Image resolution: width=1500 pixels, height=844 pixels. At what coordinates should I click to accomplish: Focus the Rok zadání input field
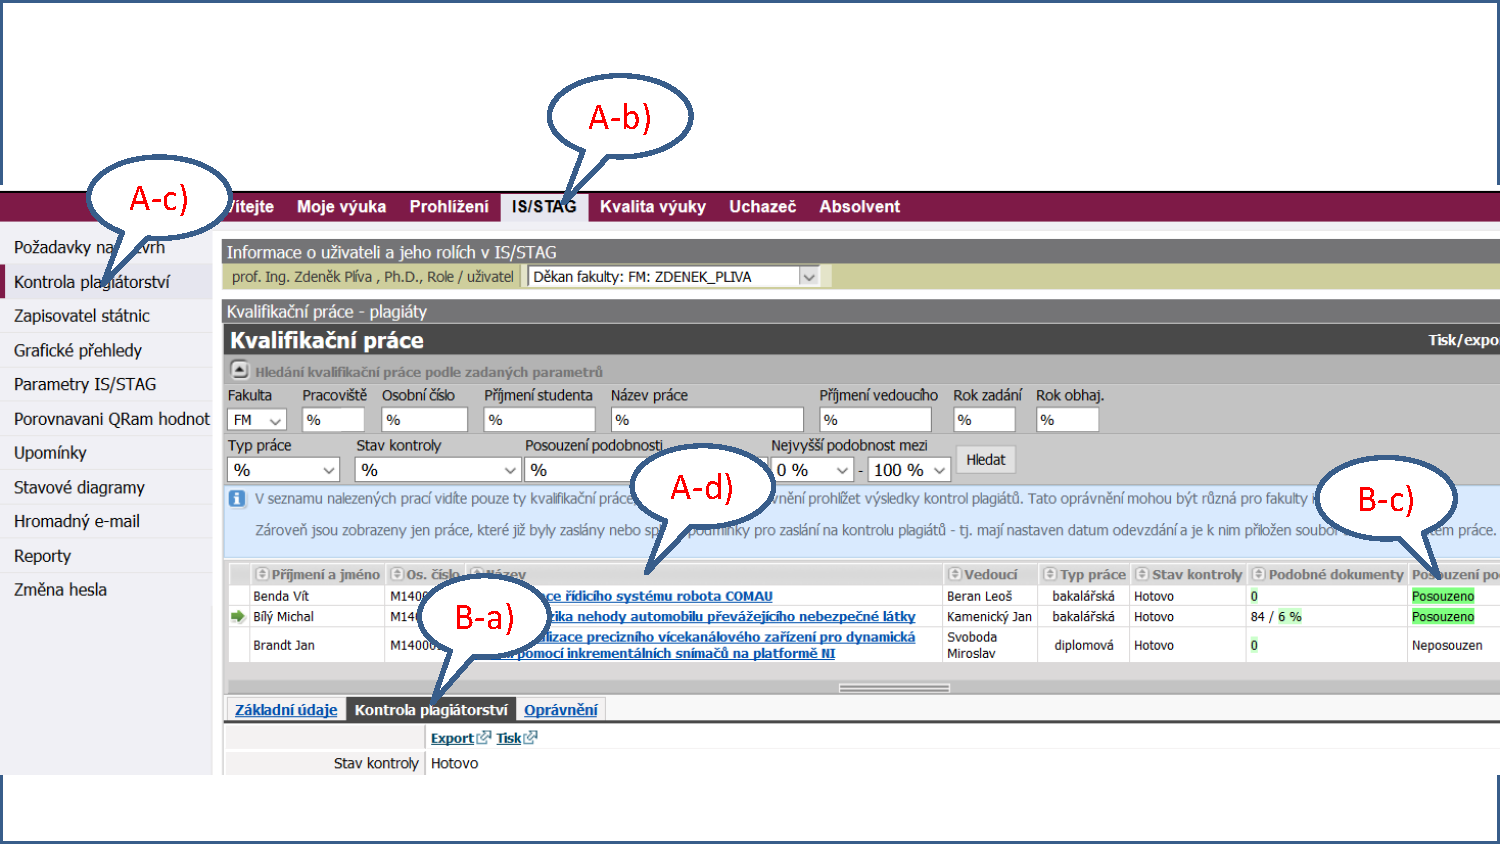(985, 420)
